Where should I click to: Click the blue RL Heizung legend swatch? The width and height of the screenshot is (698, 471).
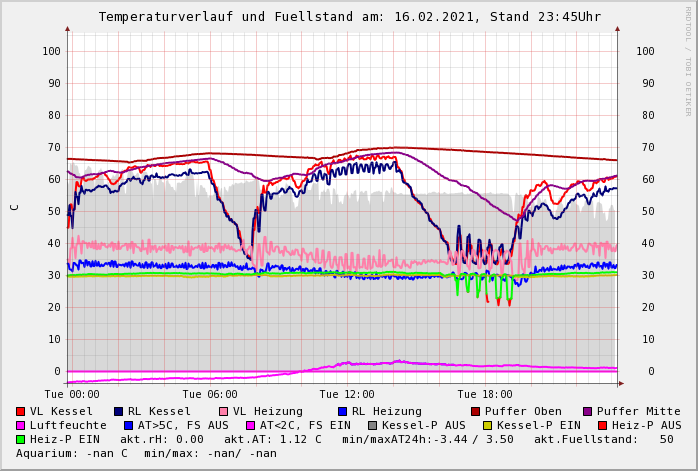pos(342,411)
